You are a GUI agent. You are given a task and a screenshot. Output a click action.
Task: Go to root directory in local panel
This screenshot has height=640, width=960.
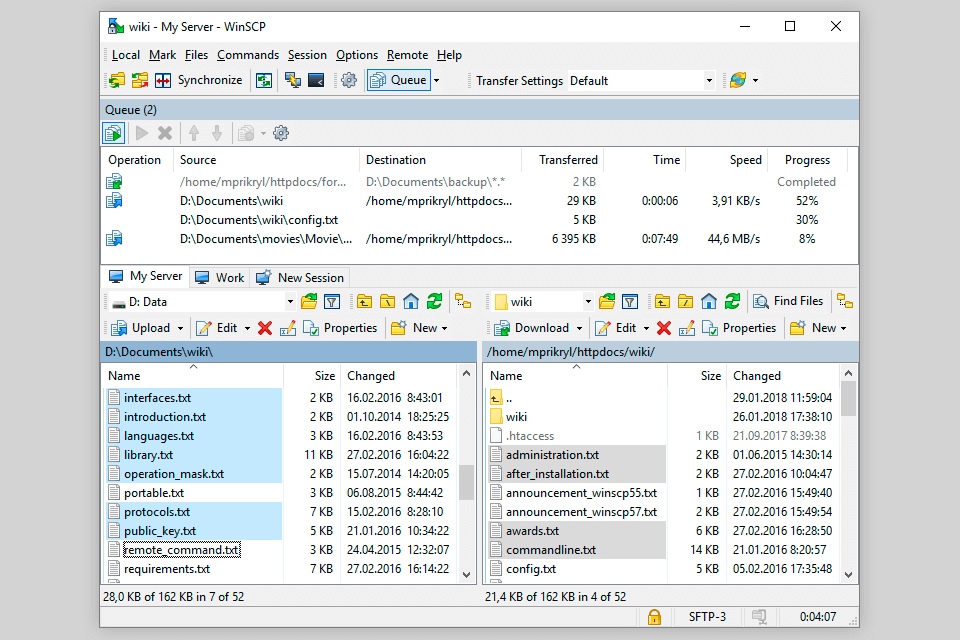(x=388, y=301)
